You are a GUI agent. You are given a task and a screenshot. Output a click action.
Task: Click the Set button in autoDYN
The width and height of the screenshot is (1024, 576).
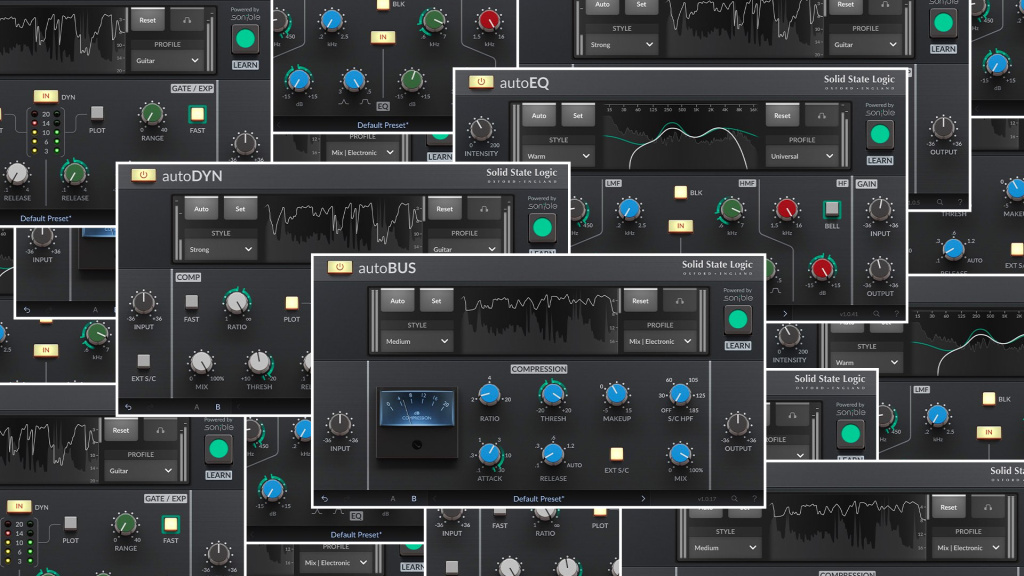tap(240, 209)
